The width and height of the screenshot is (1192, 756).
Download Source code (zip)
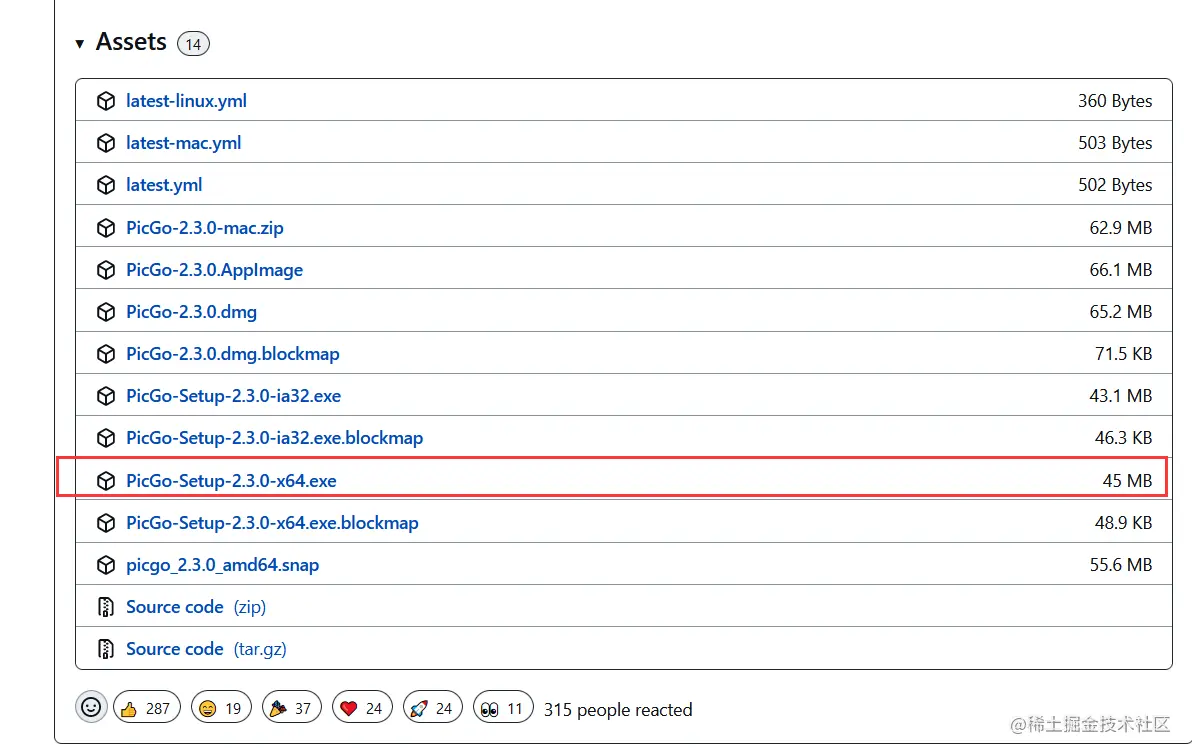[196, 607]
